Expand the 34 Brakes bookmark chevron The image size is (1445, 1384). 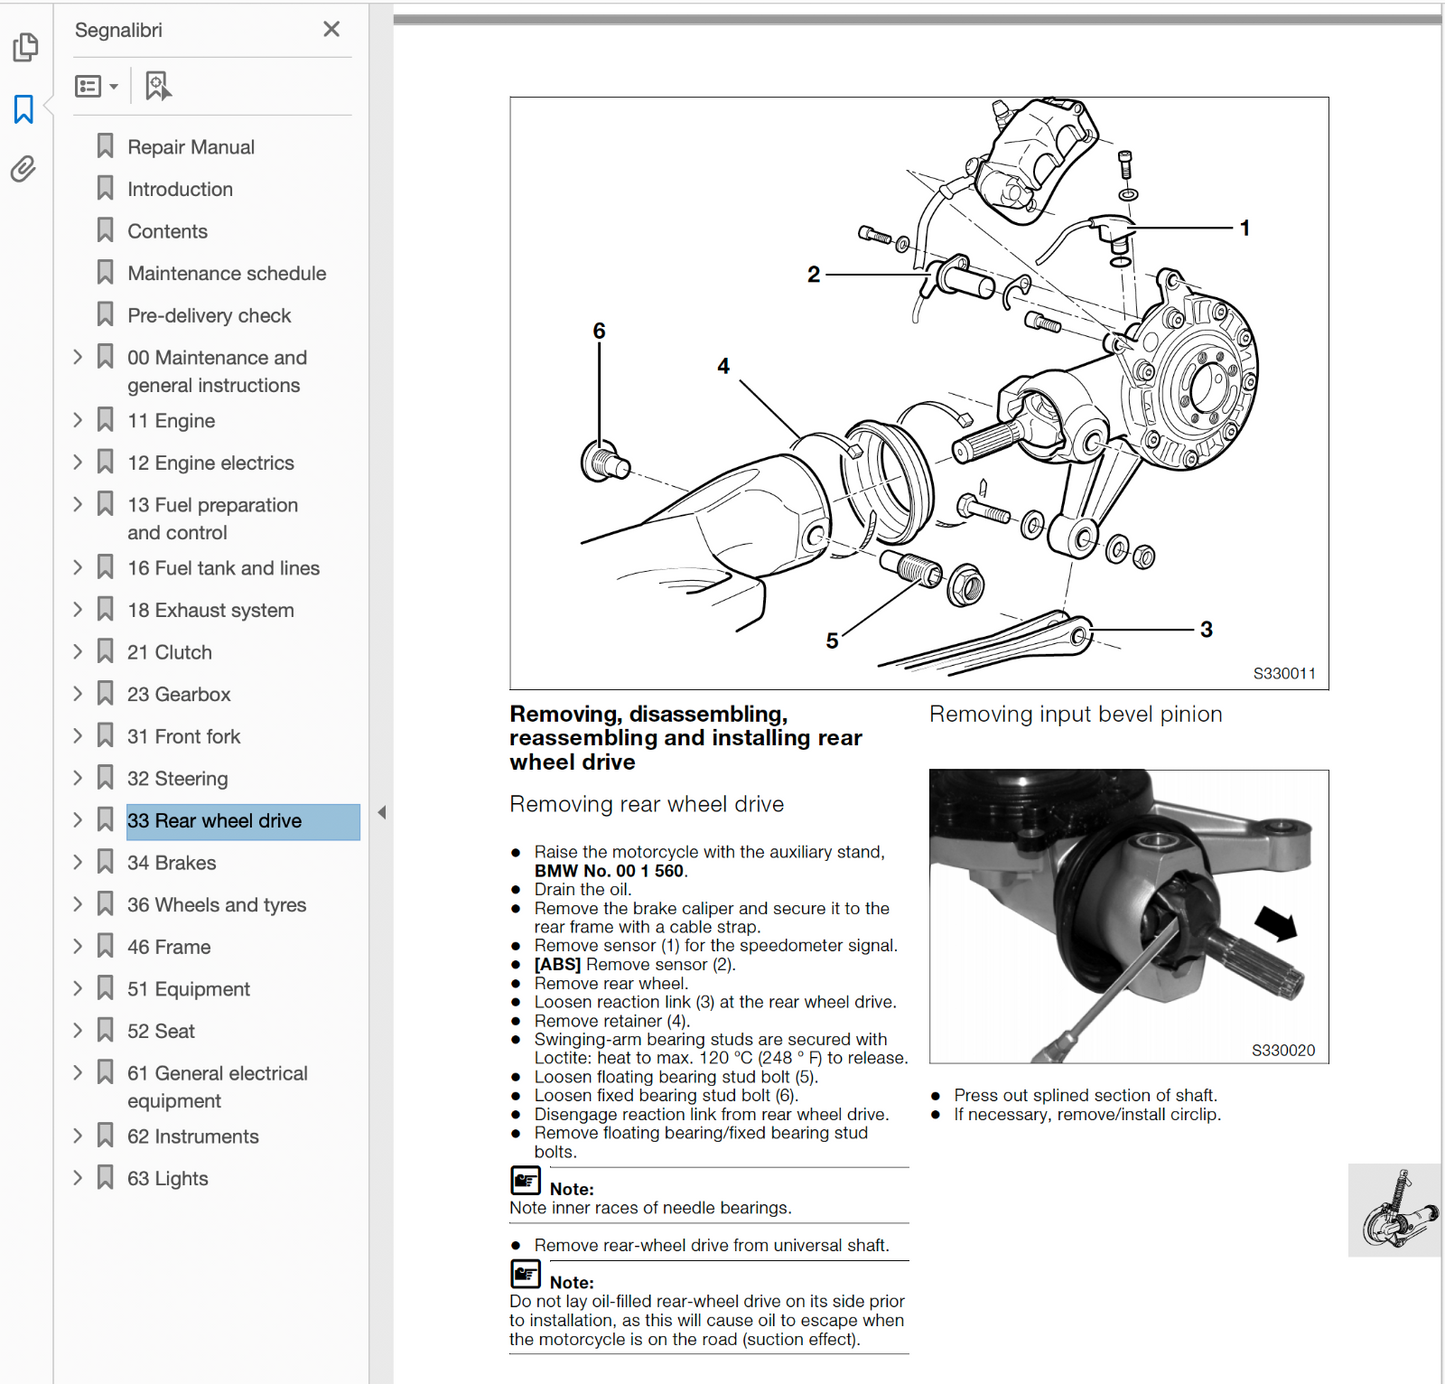click(x=78, y=863)
